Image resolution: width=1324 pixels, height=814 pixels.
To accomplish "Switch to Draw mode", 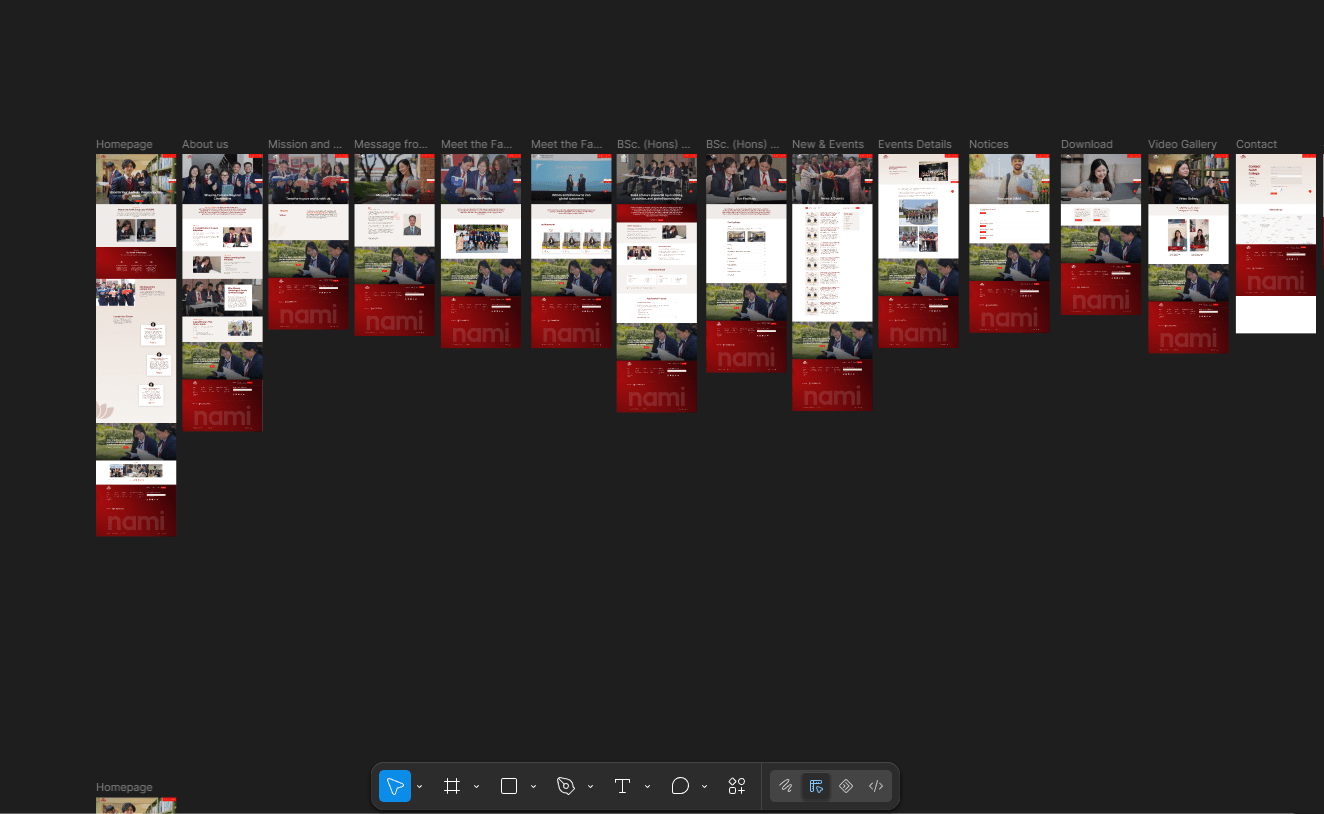I will pos(786,786).
